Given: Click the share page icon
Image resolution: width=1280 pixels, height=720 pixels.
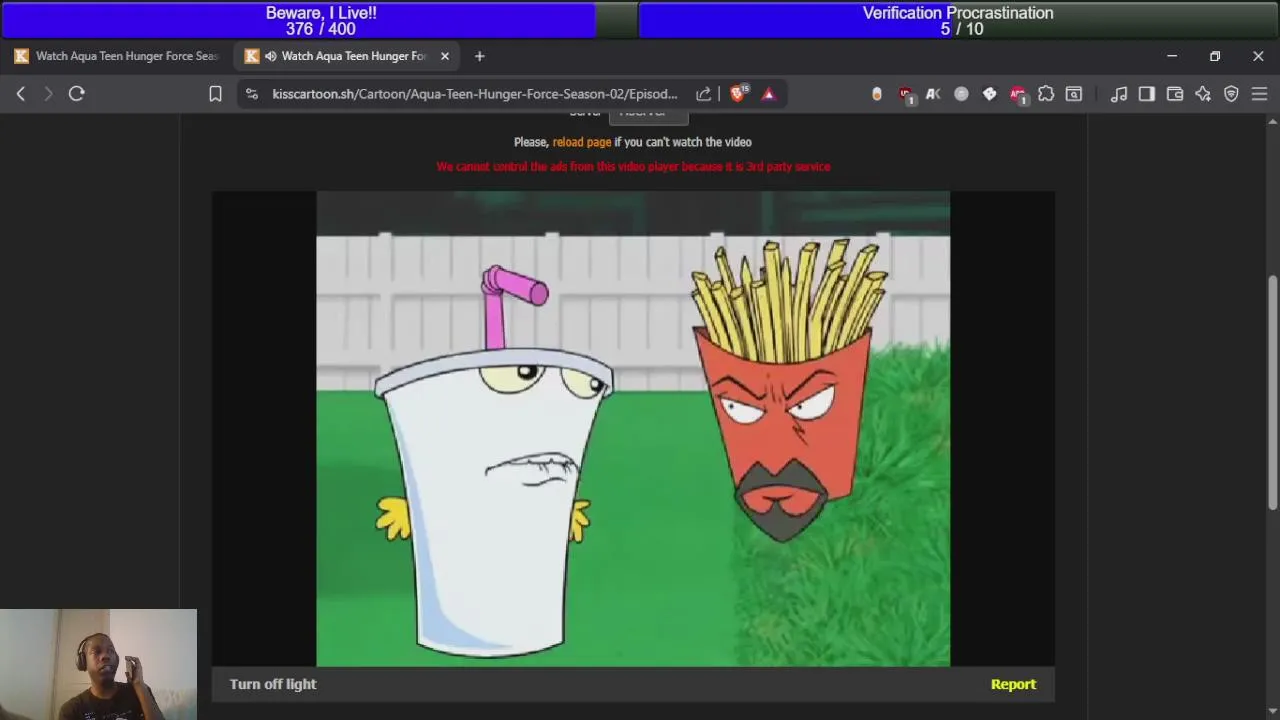Looking at the screenshot, I should point(704,94).
